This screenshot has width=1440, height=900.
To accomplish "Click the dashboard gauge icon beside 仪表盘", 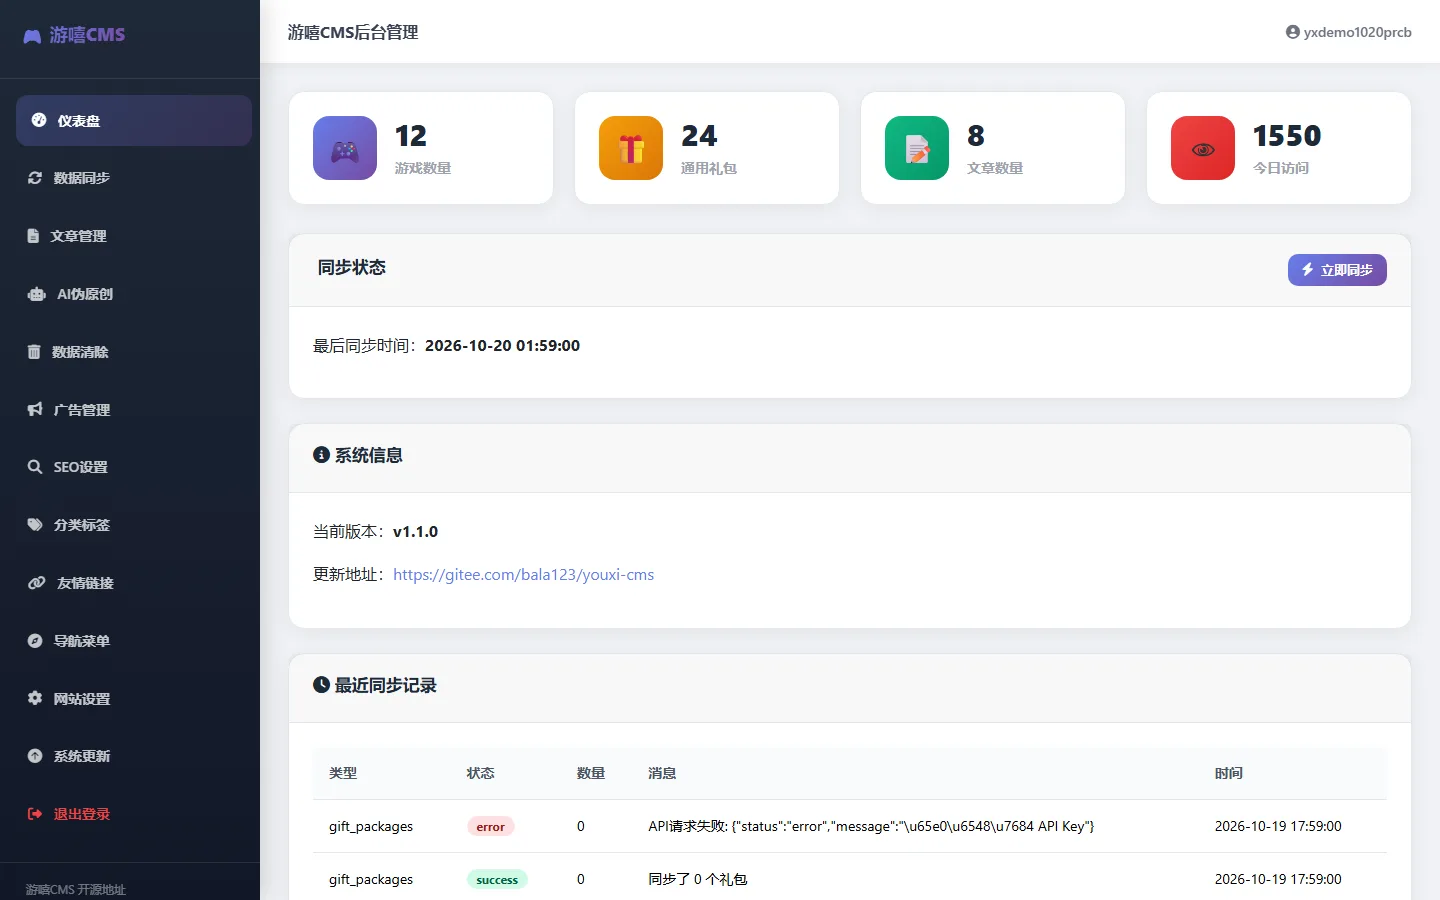I will (39, 120).
